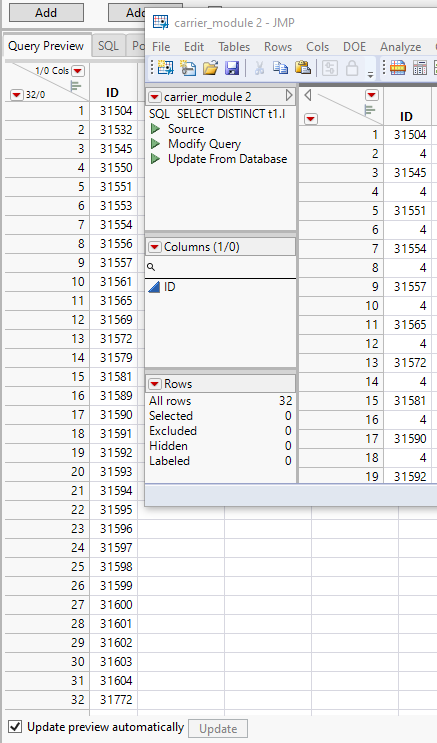This screenshot has height=743, width=437.
Task: Click the column list icon in Query Preview corner
Action: pyautogui.click(x=75, y=86)
